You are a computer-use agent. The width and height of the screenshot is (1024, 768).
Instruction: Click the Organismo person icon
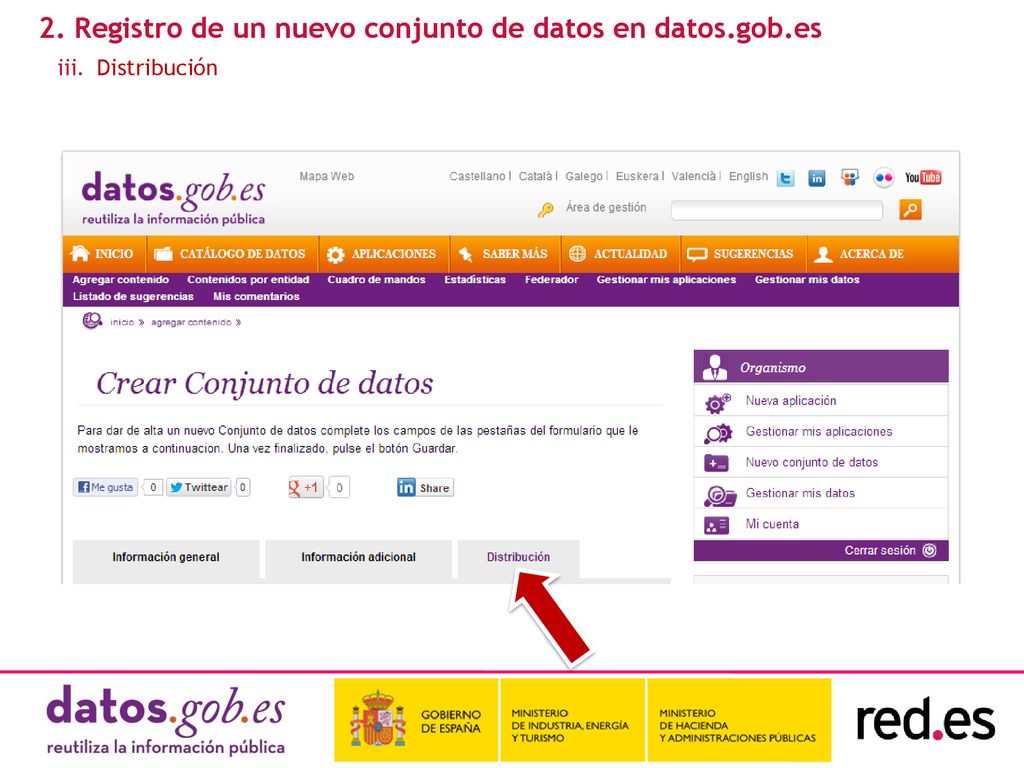(714, 367)
